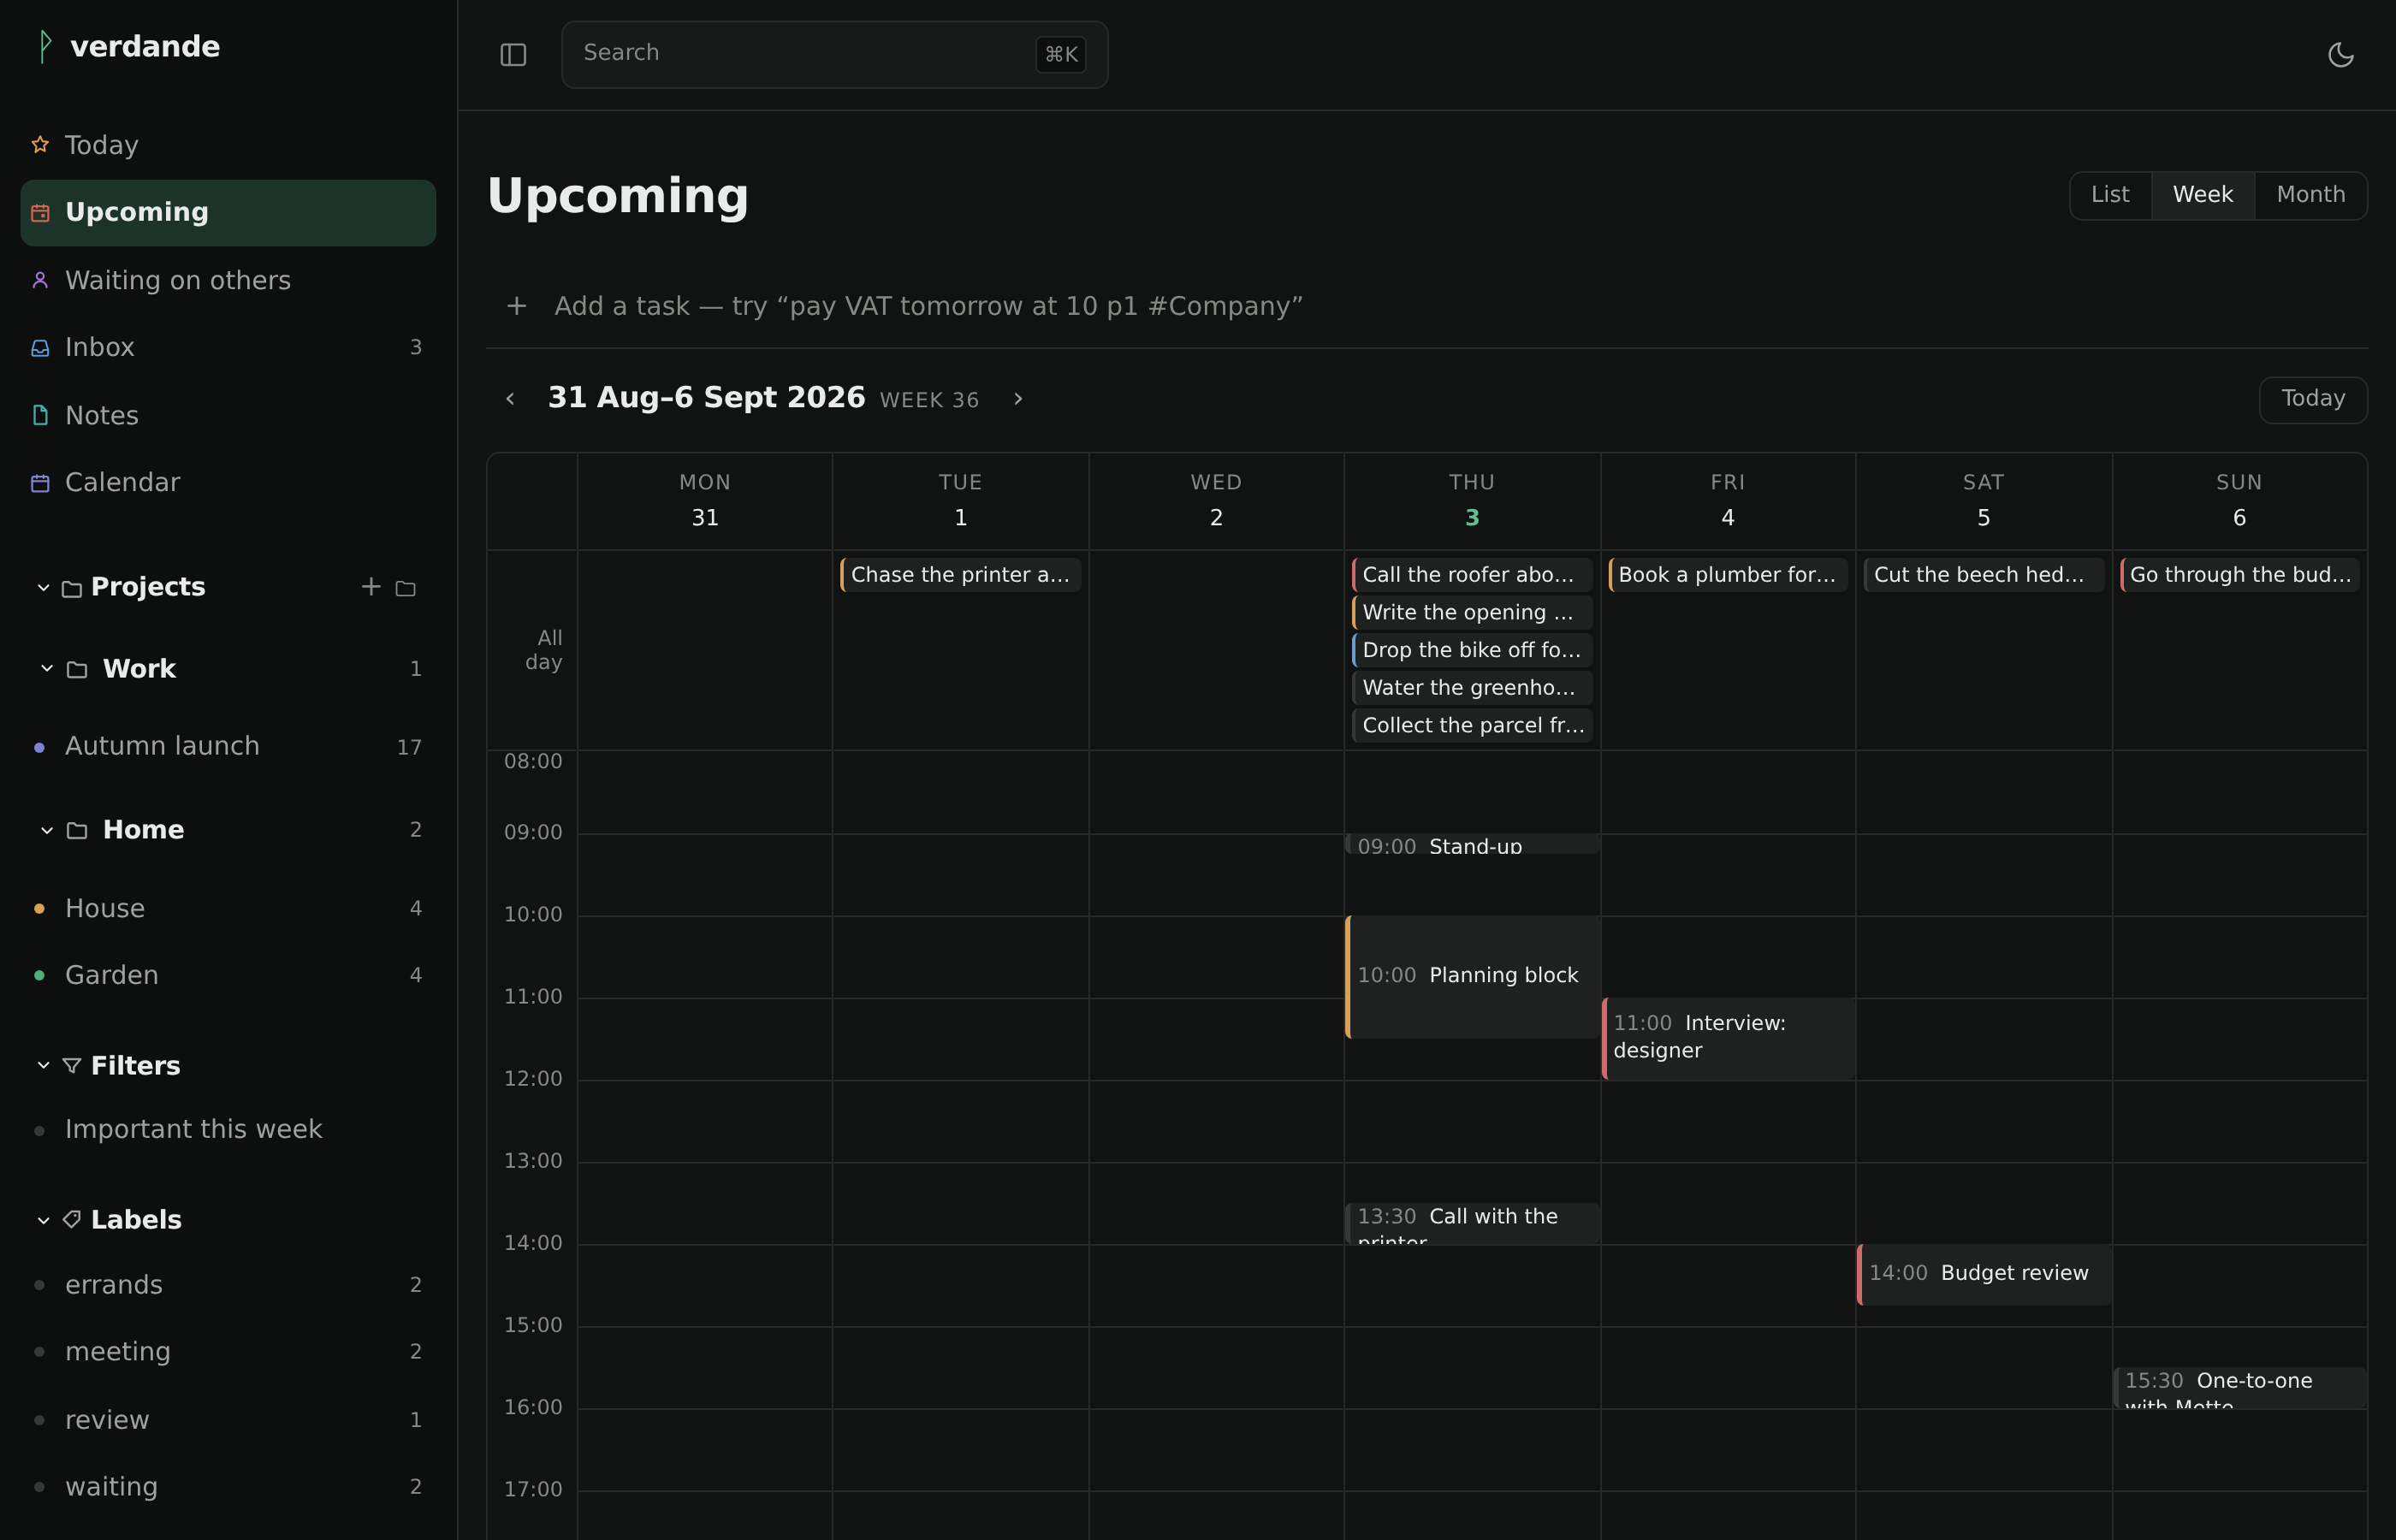The width and height of the screenshot is (2396, 1540).
Task: Click the Filters funnel icon
Action: [x=72, y=1066]
